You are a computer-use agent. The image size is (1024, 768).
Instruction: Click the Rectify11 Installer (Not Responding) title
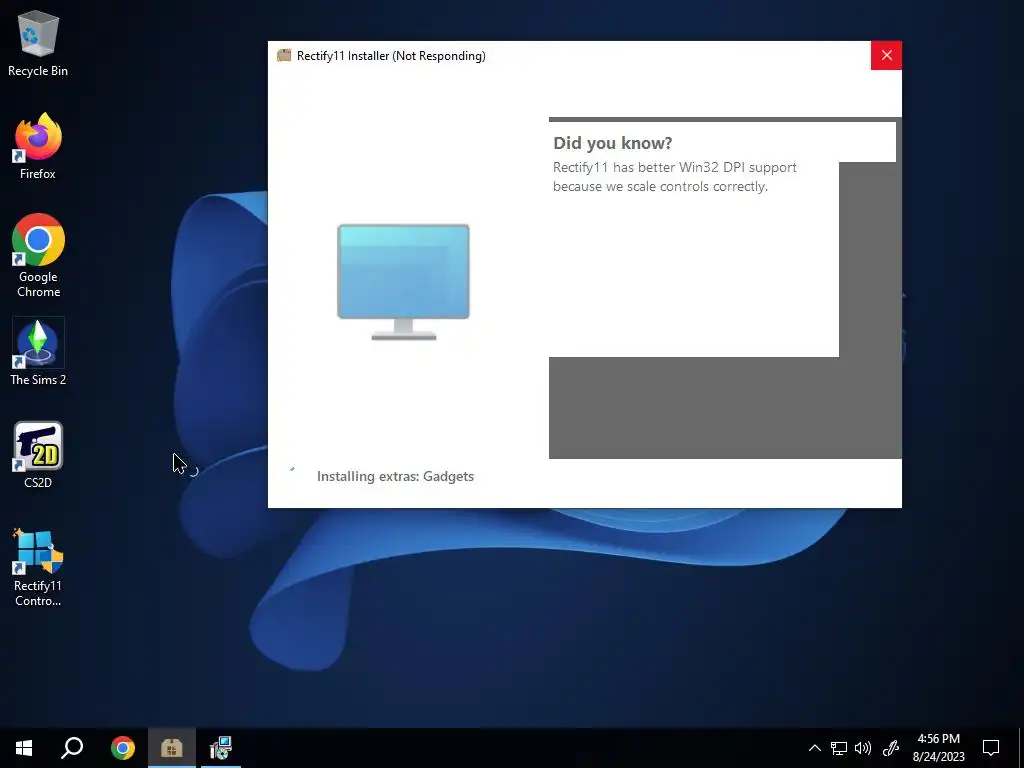pos(391,56)
